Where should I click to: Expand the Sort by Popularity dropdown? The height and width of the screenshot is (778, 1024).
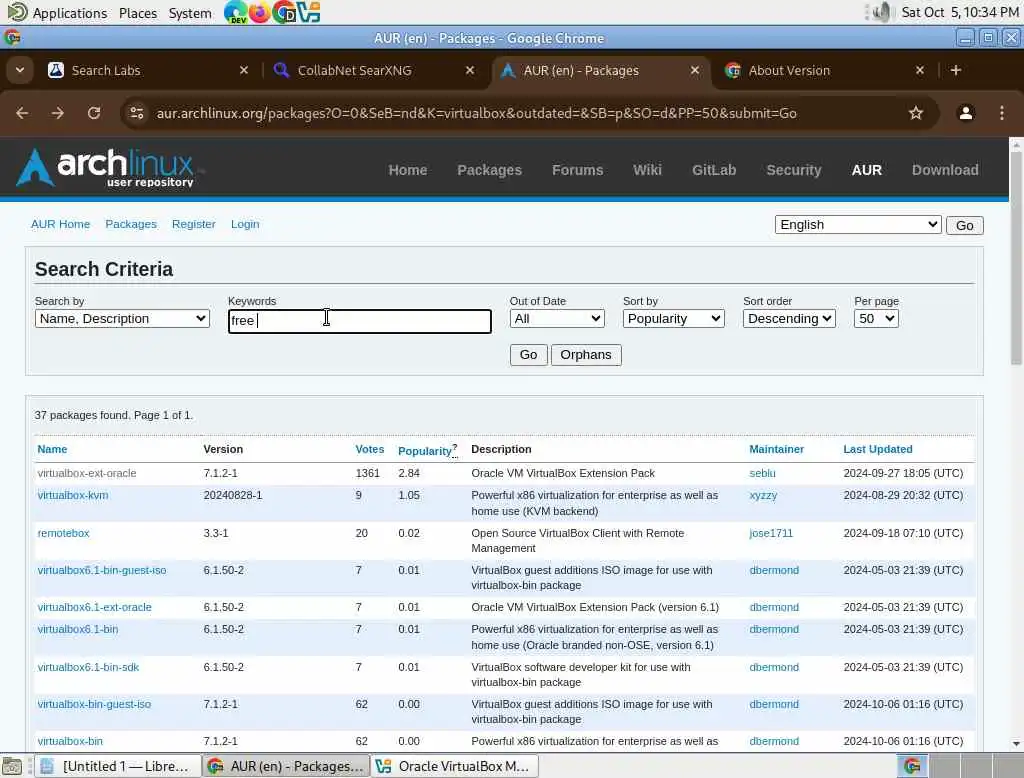pos(673,318)
